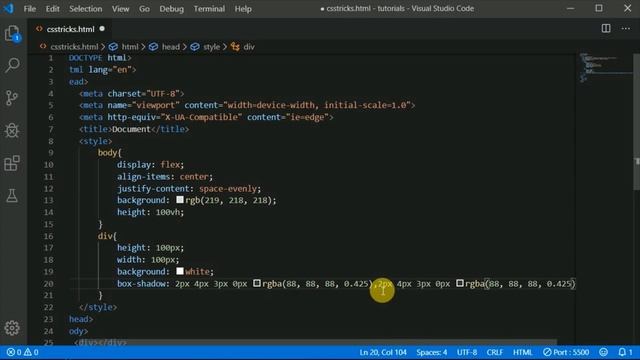Open the Terminal menu
Viewport: 640px width, 360px height.
coord(209,9)
